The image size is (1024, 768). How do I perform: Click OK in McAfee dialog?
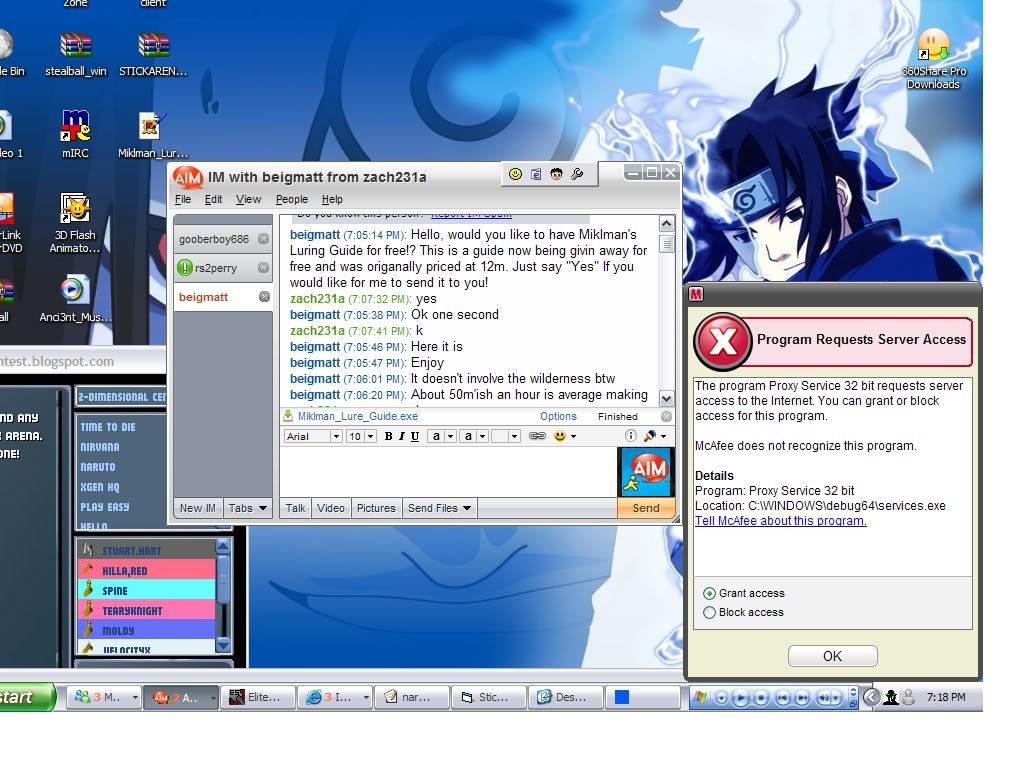click(832, 656)
